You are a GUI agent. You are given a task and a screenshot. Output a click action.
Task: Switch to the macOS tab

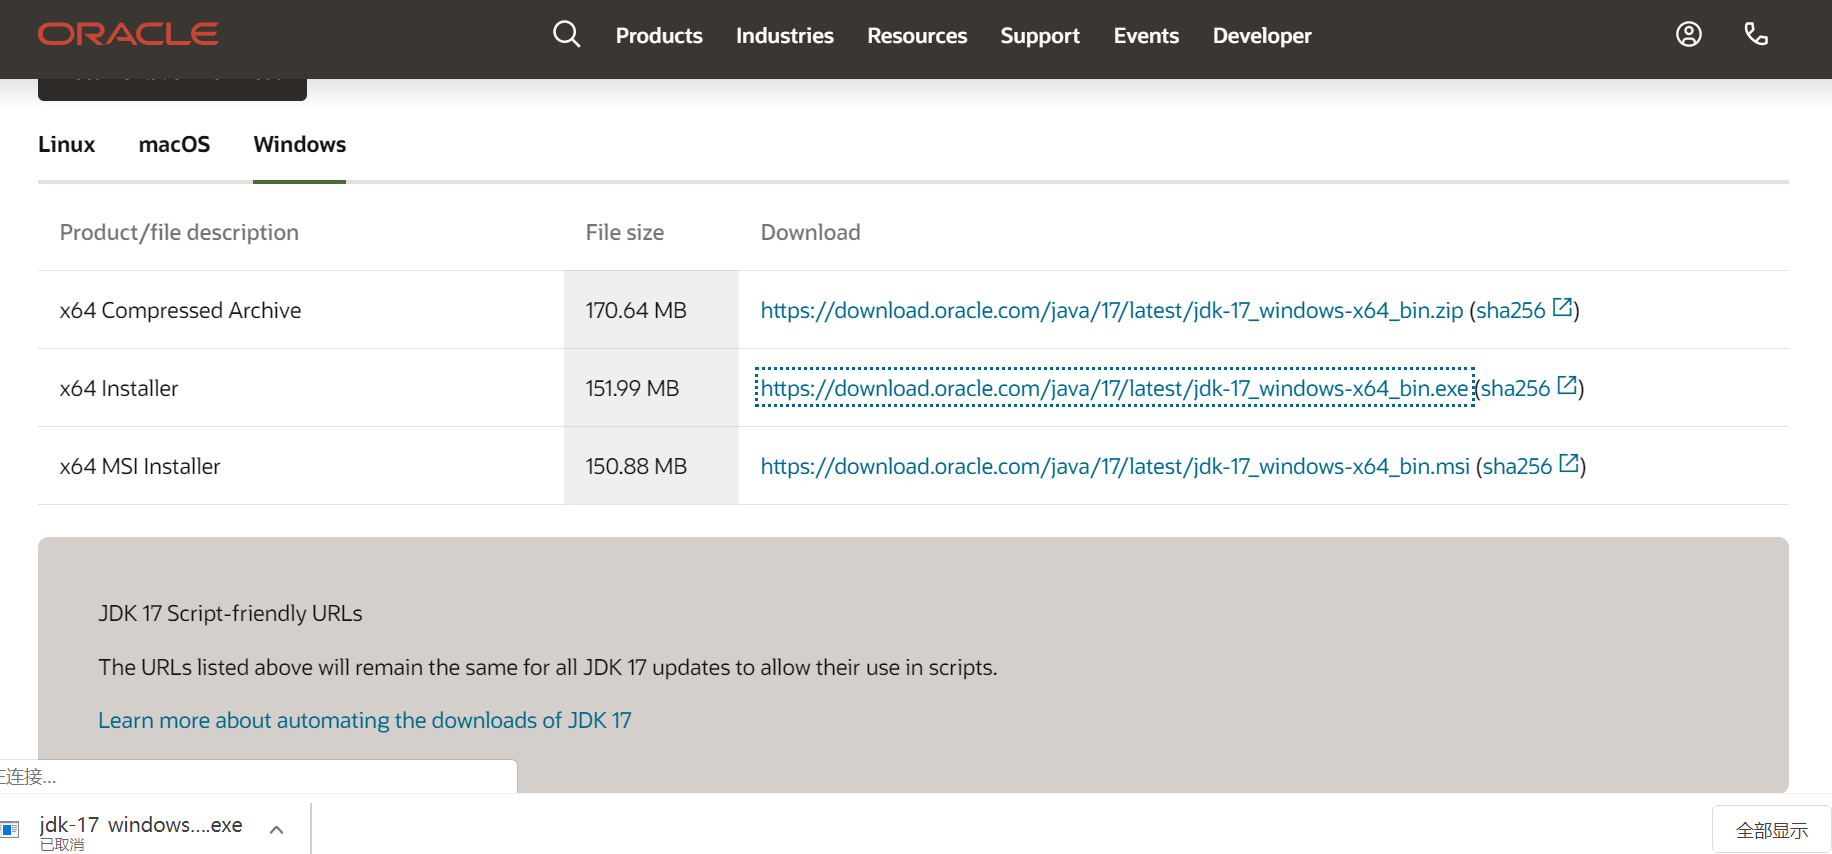click(x=174, y=144)
